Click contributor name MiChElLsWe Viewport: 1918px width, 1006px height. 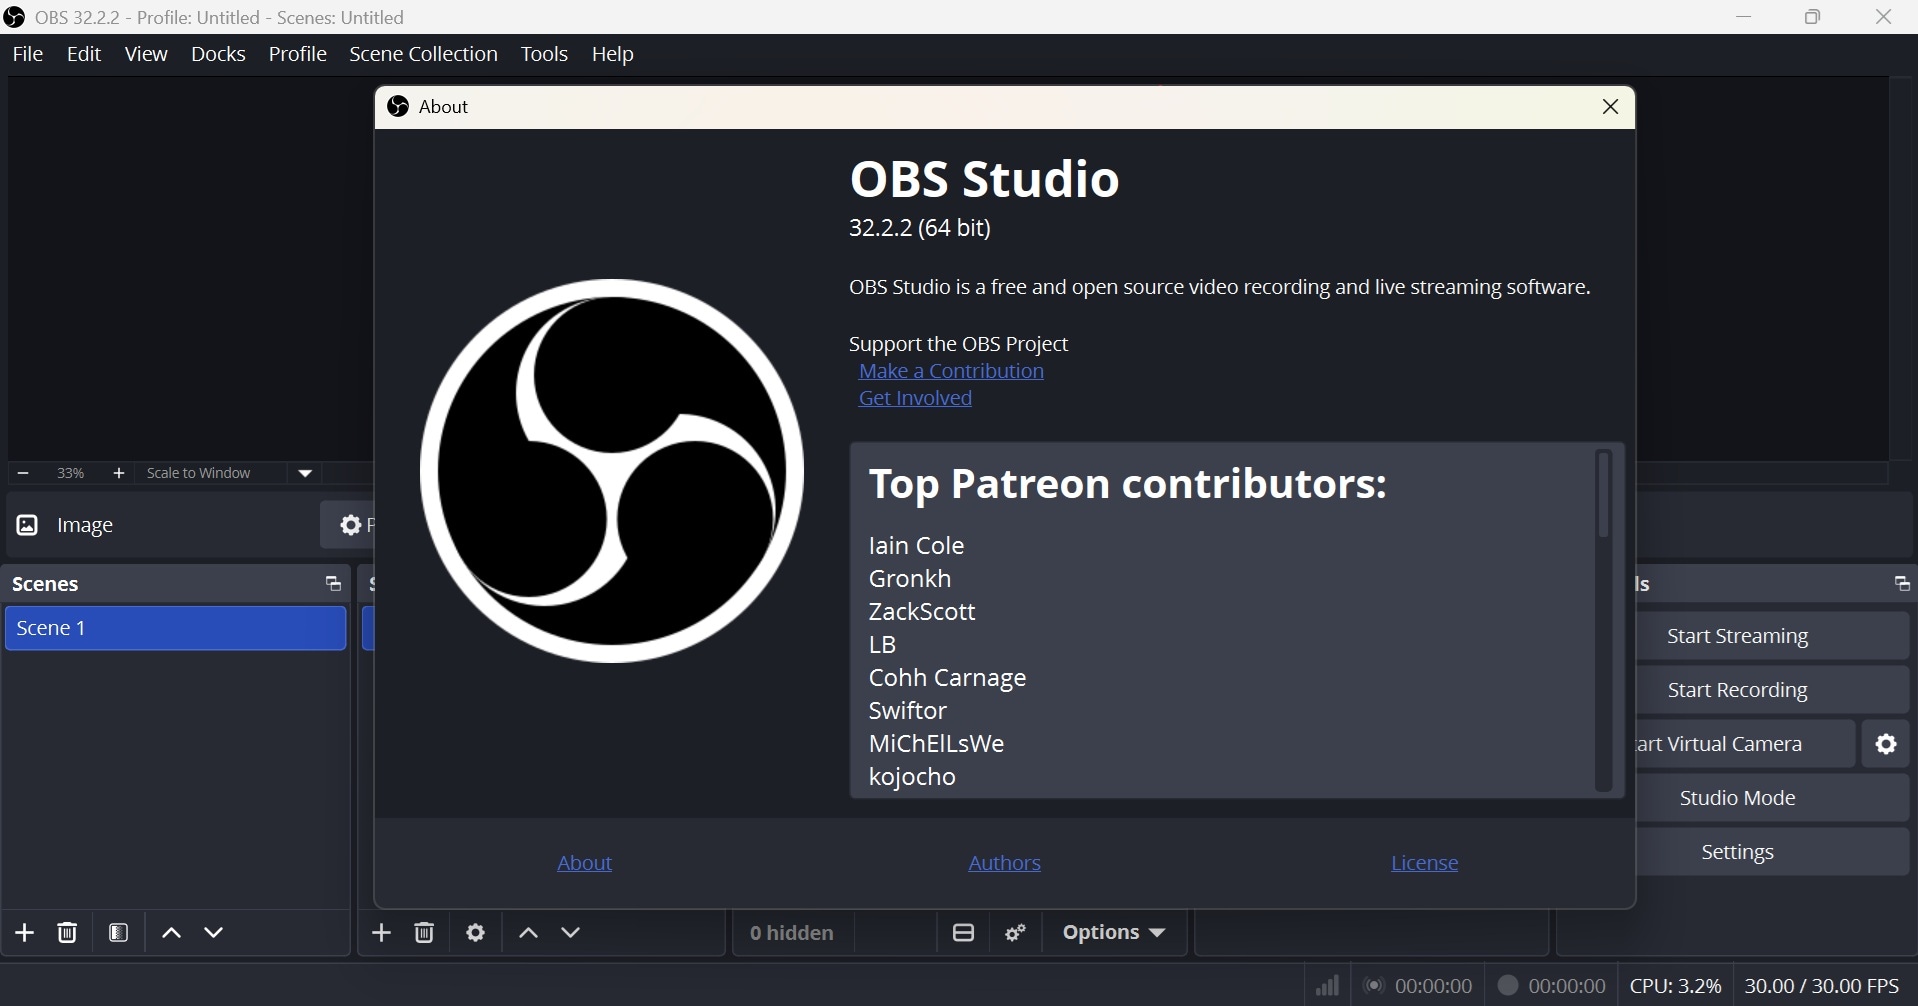pyautogui.click(x=937, y=744)
